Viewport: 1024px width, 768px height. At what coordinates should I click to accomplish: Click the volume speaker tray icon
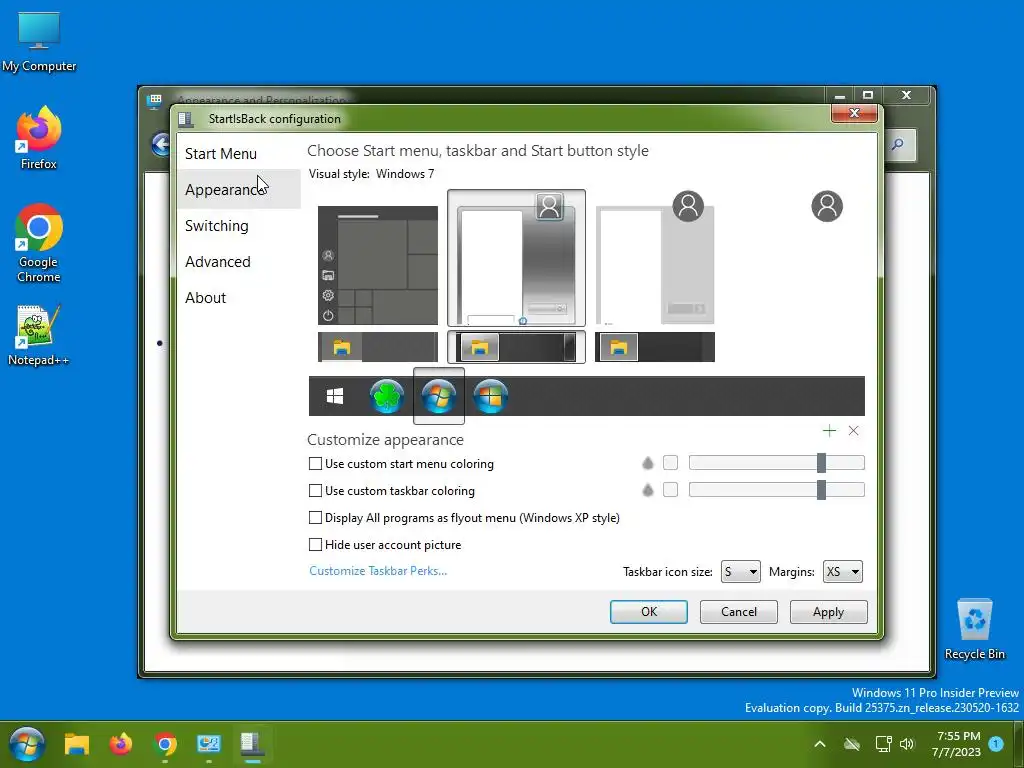click(906, 744)
